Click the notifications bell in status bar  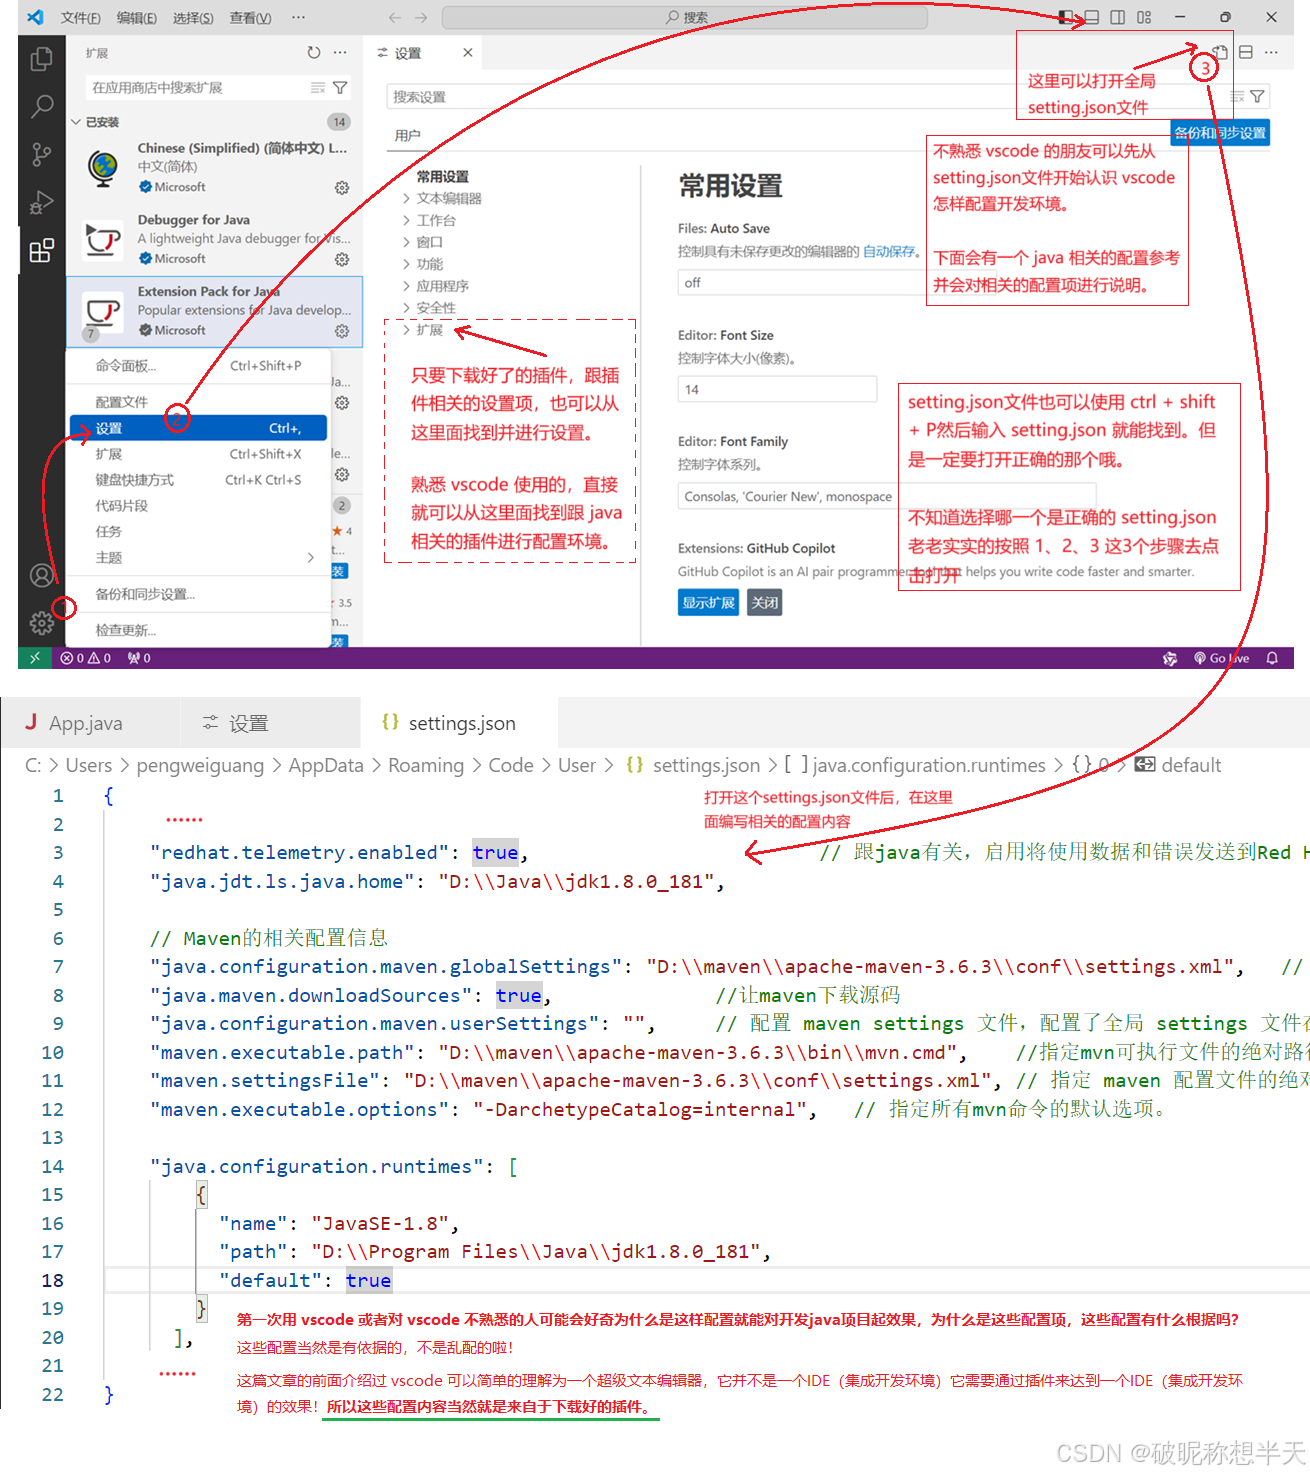tap(1272, 658)
